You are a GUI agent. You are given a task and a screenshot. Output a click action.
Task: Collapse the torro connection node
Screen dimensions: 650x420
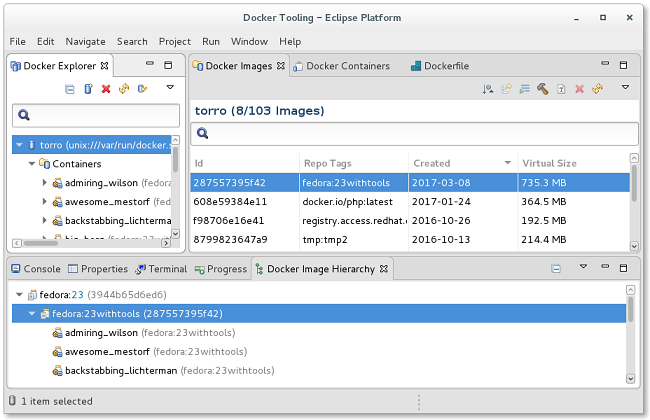19,145
